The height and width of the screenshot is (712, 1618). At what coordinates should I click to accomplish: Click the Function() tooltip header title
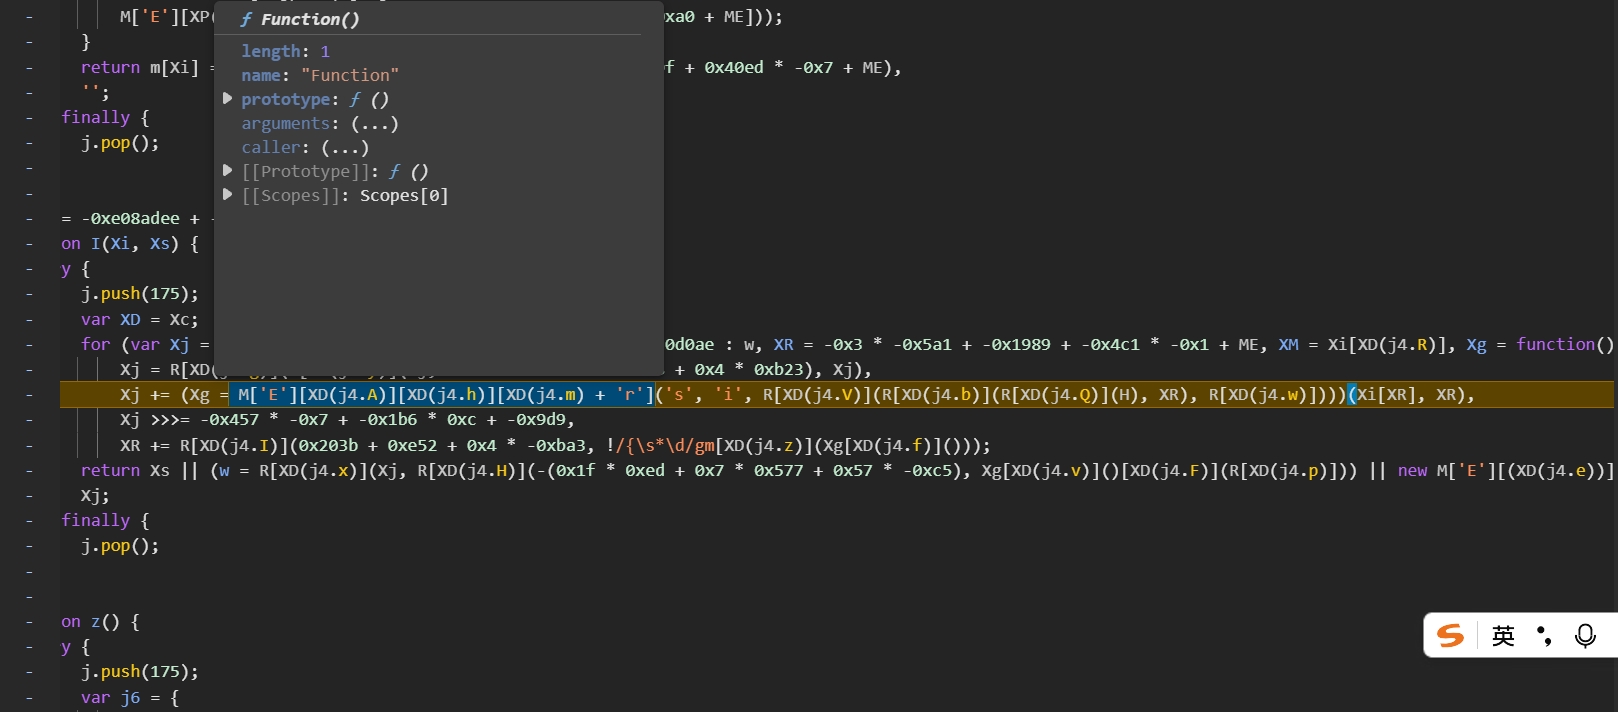tap(310, 19)
